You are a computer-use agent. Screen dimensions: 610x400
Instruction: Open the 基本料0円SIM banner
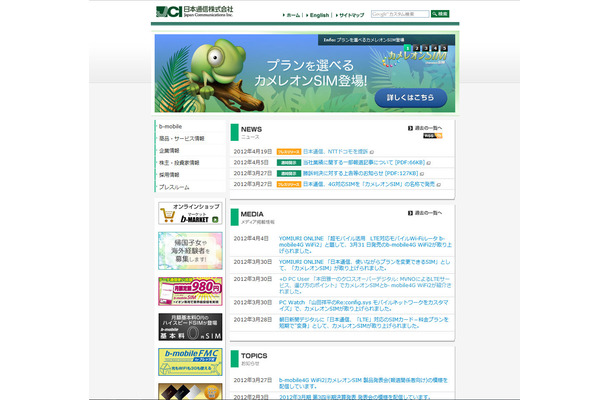190,327
